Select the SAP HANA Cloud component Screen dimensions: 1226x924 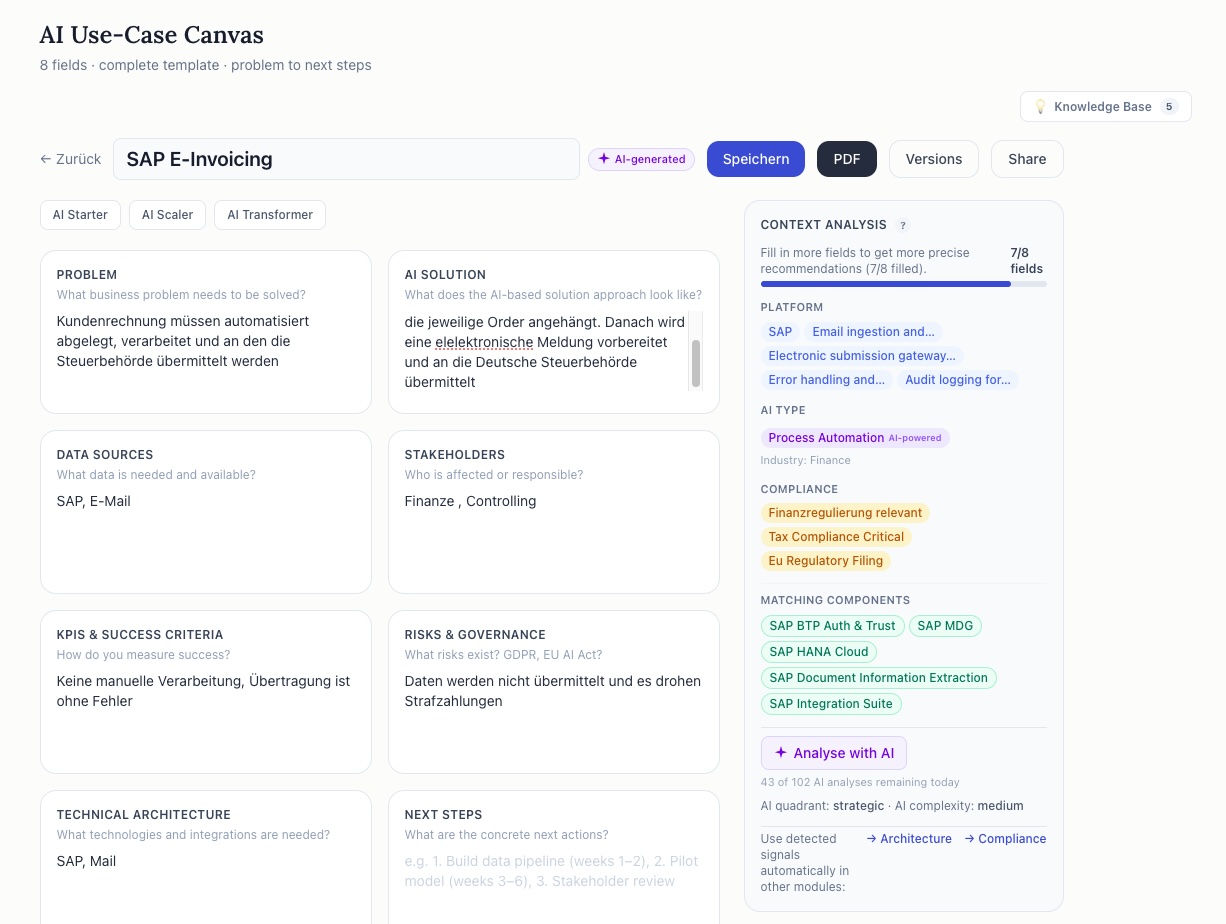(819, 652)
